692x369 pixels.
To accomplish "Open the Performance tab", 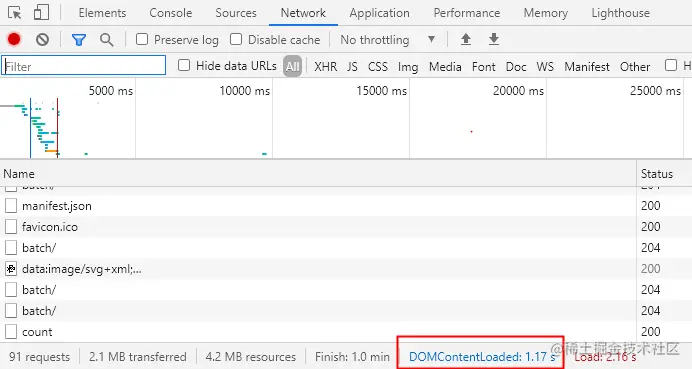I will tap(467, 13).
